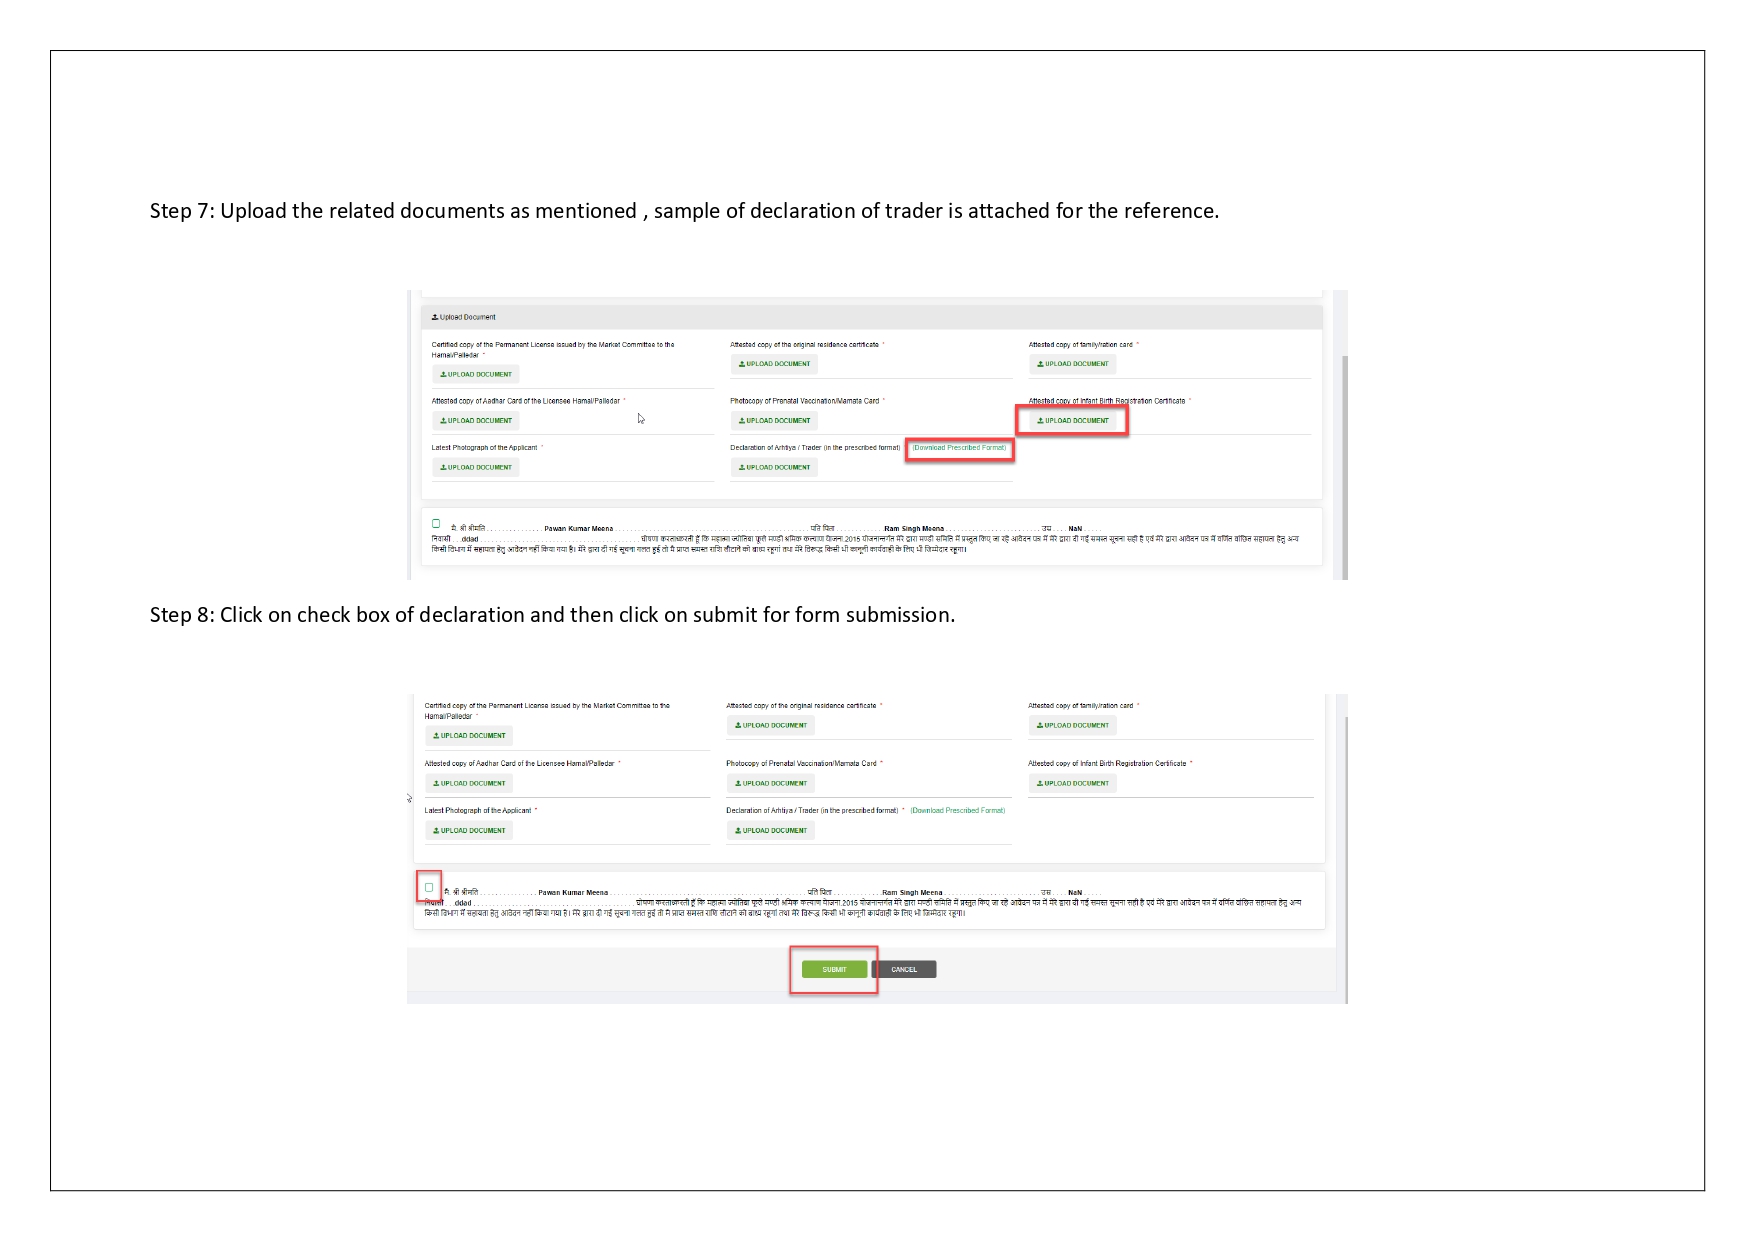The image size is (1755, 1241).
Task: Upload Aadhar Card copy in Step 7 screenshot
Action: coord(476,421)
